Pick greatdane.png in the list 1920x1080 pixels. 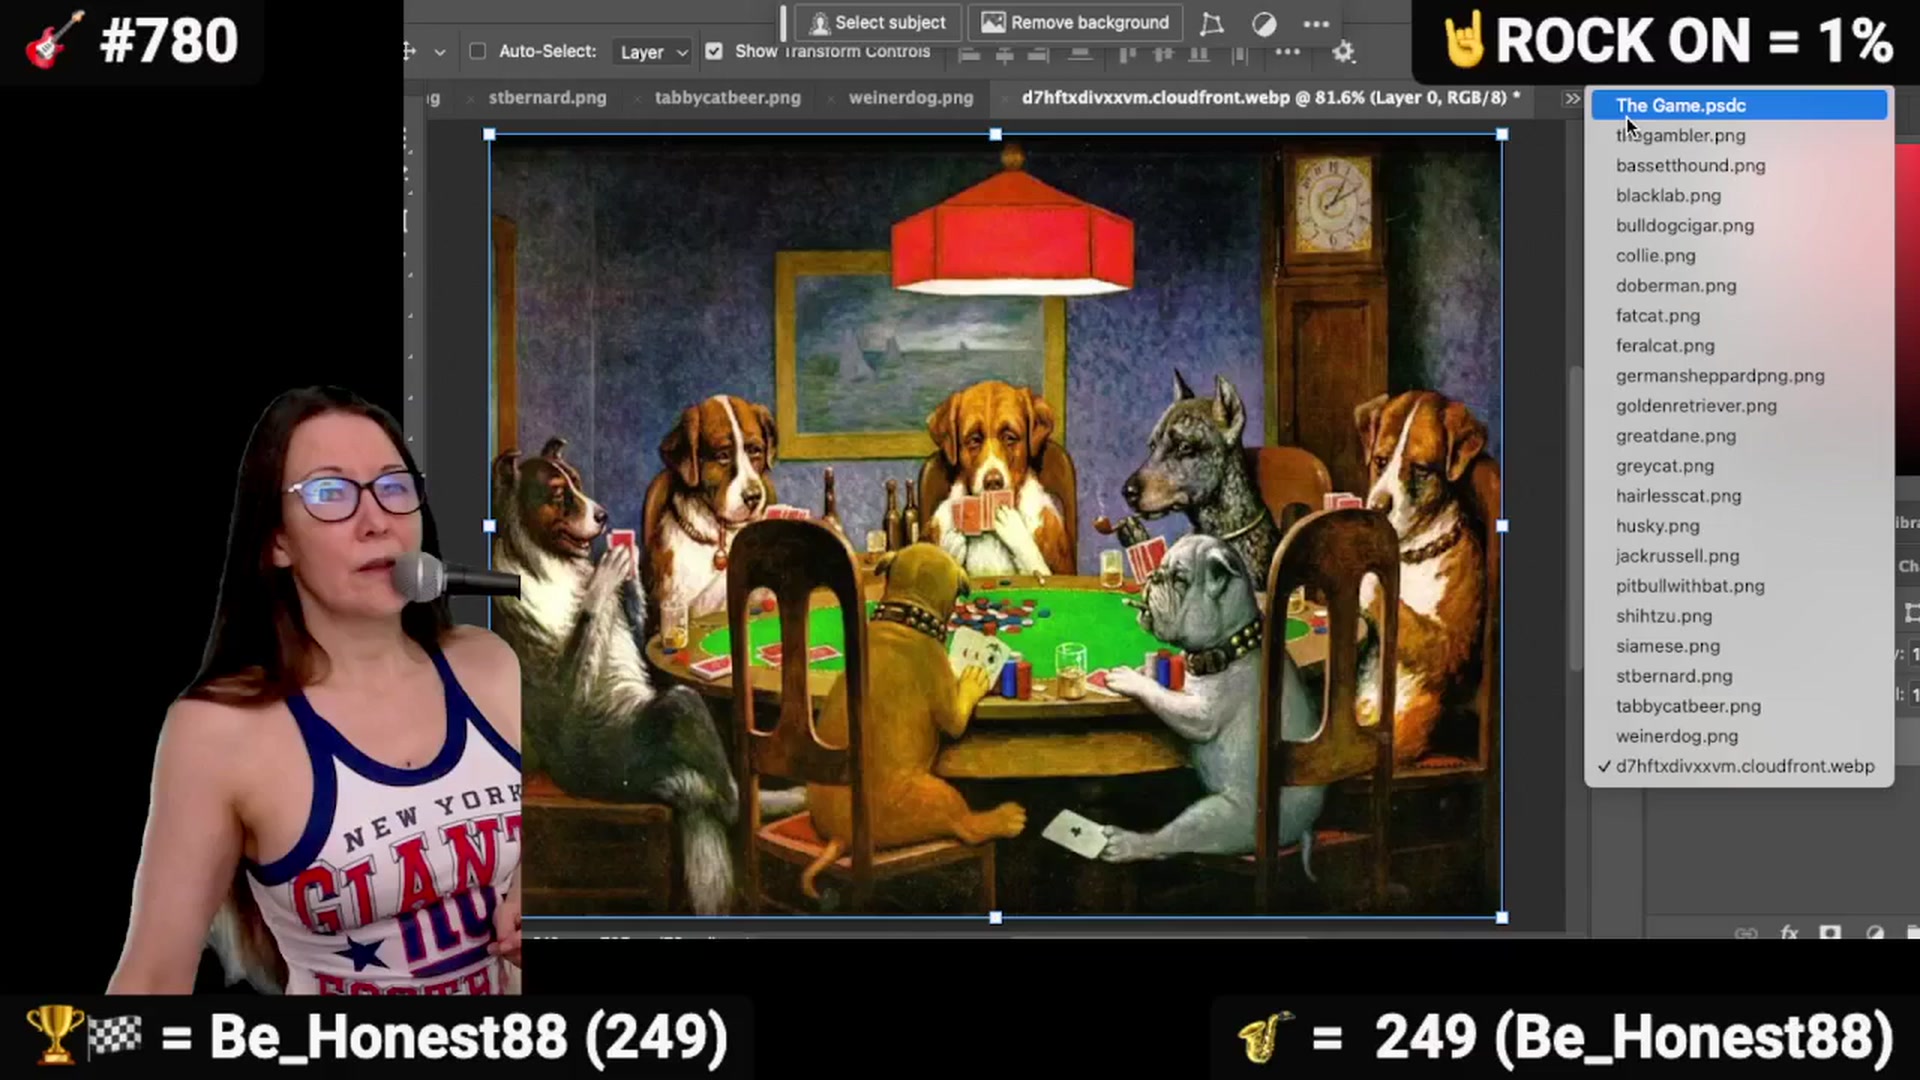tap(1739, 435)
